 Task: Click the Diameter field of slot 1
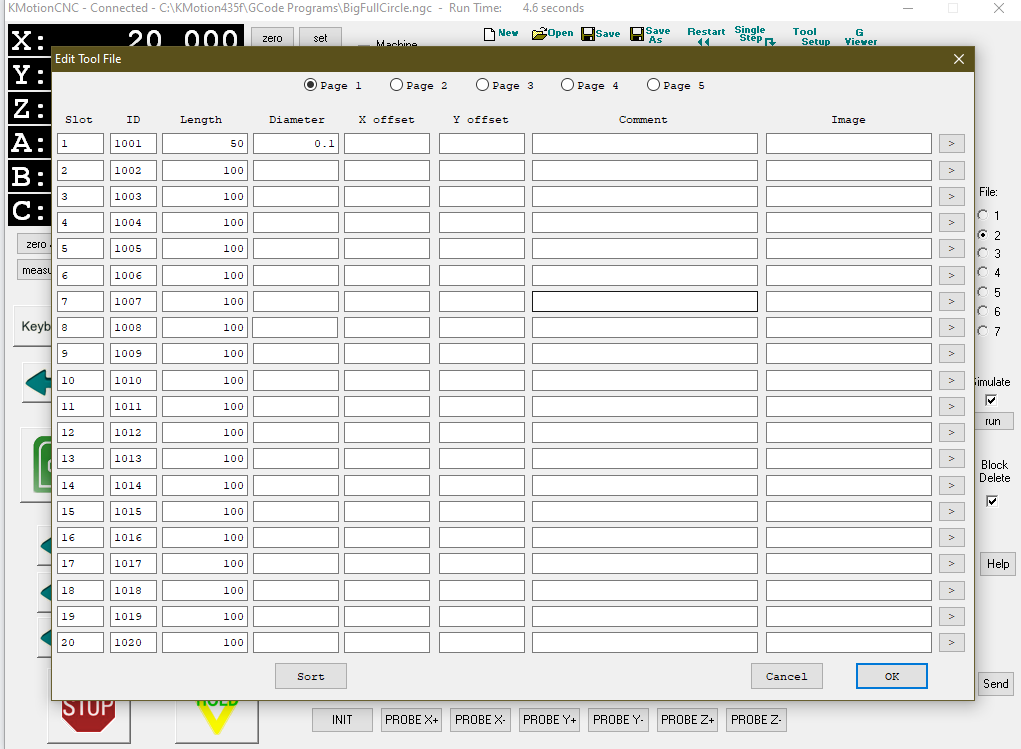tap(295, 144)
